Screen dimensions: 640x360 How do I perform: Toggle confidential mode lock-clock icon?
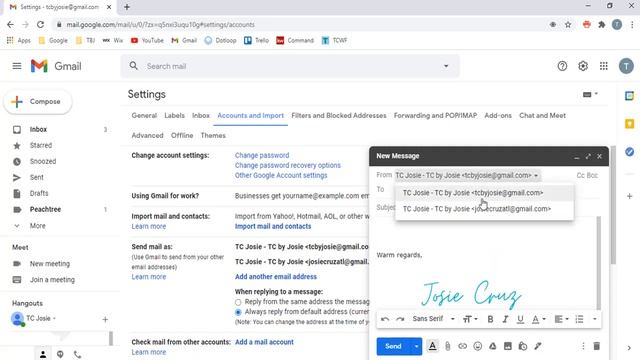[x=523, y=346]
